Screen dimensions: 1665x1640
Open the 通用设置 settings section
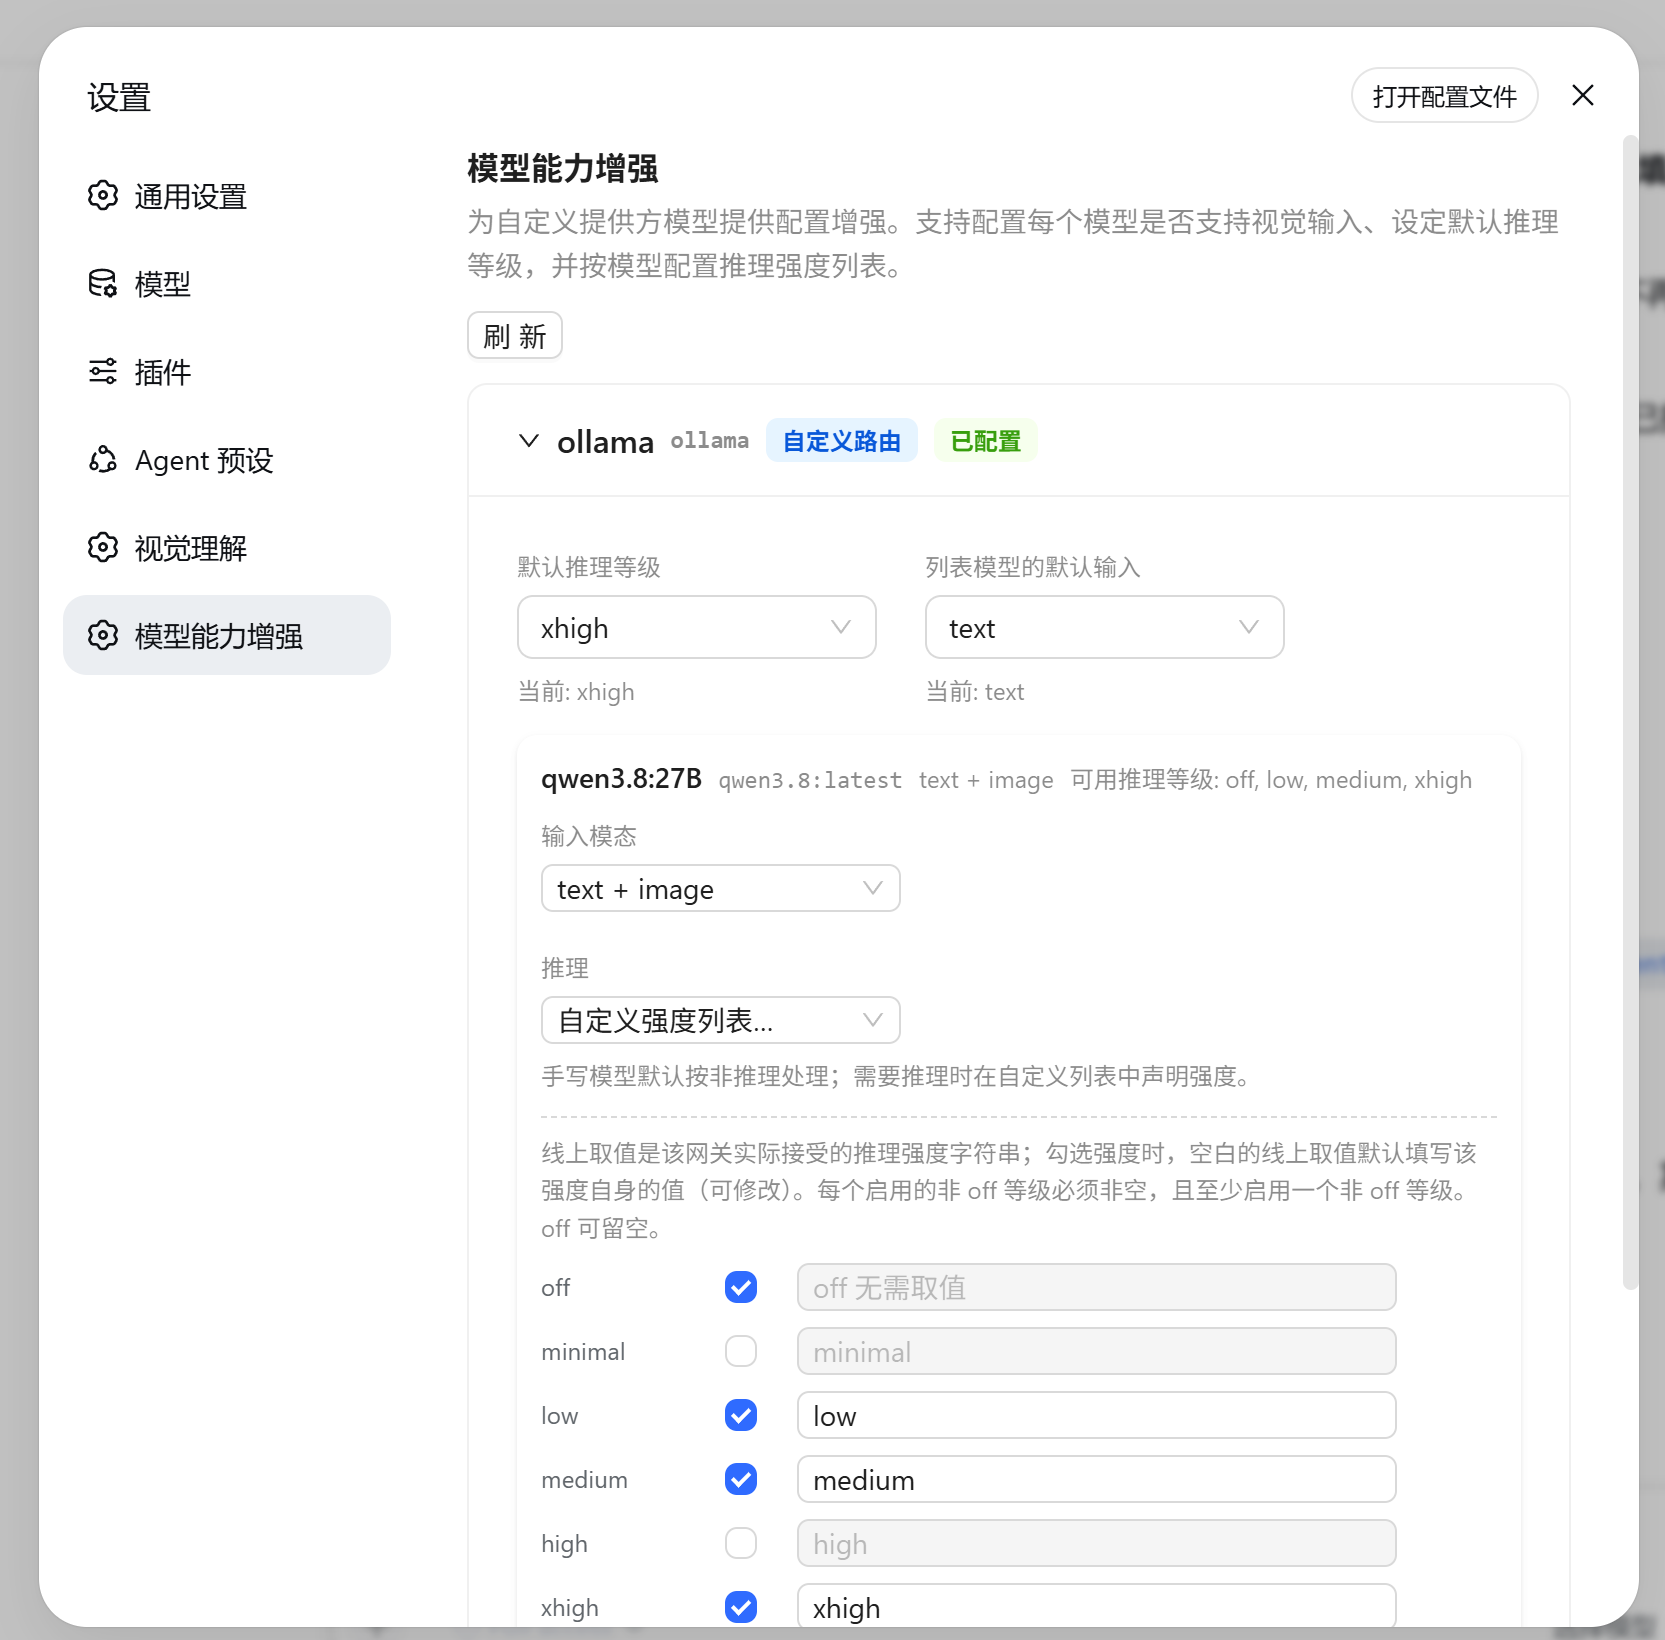227,196
